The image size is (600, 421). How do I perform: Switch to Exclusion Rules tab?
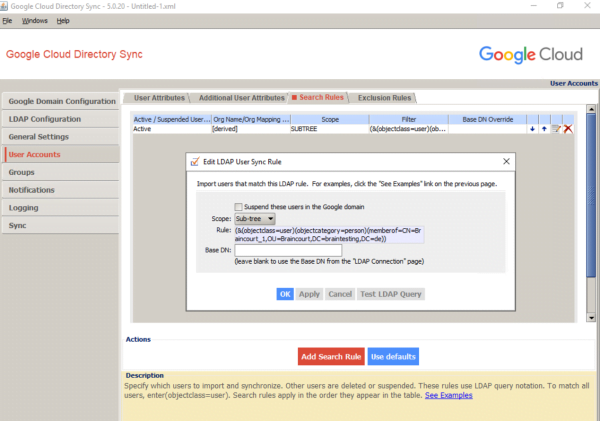[x=384, y=98]
